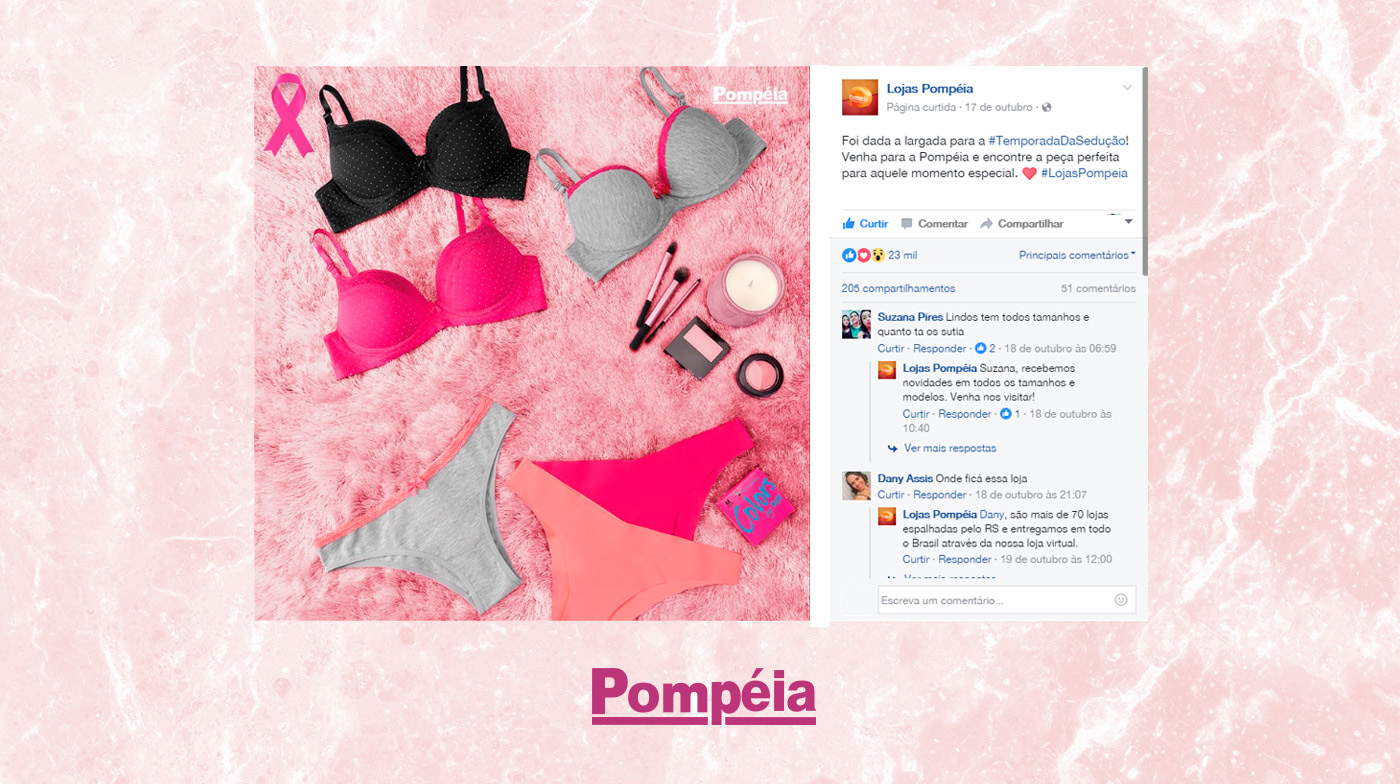Viewport: 1400px width, 784px height.
Task: Click the Comentar speech bubble icon
Action: pos(907,224)
